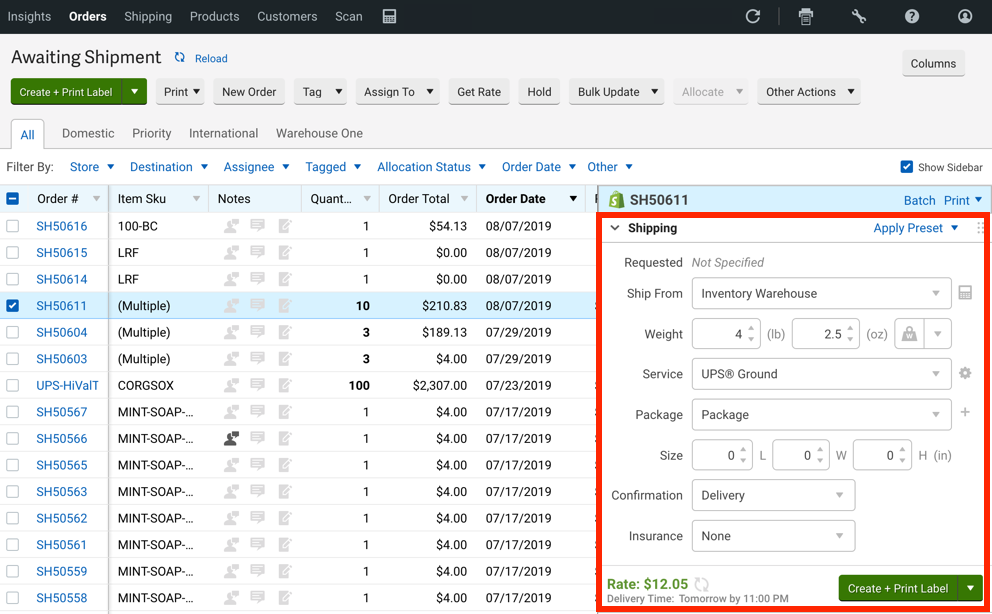This screenshot has height=614, width=992.
Task: Expand the Insurance None dropdown
Action: [x=773, y=536]
